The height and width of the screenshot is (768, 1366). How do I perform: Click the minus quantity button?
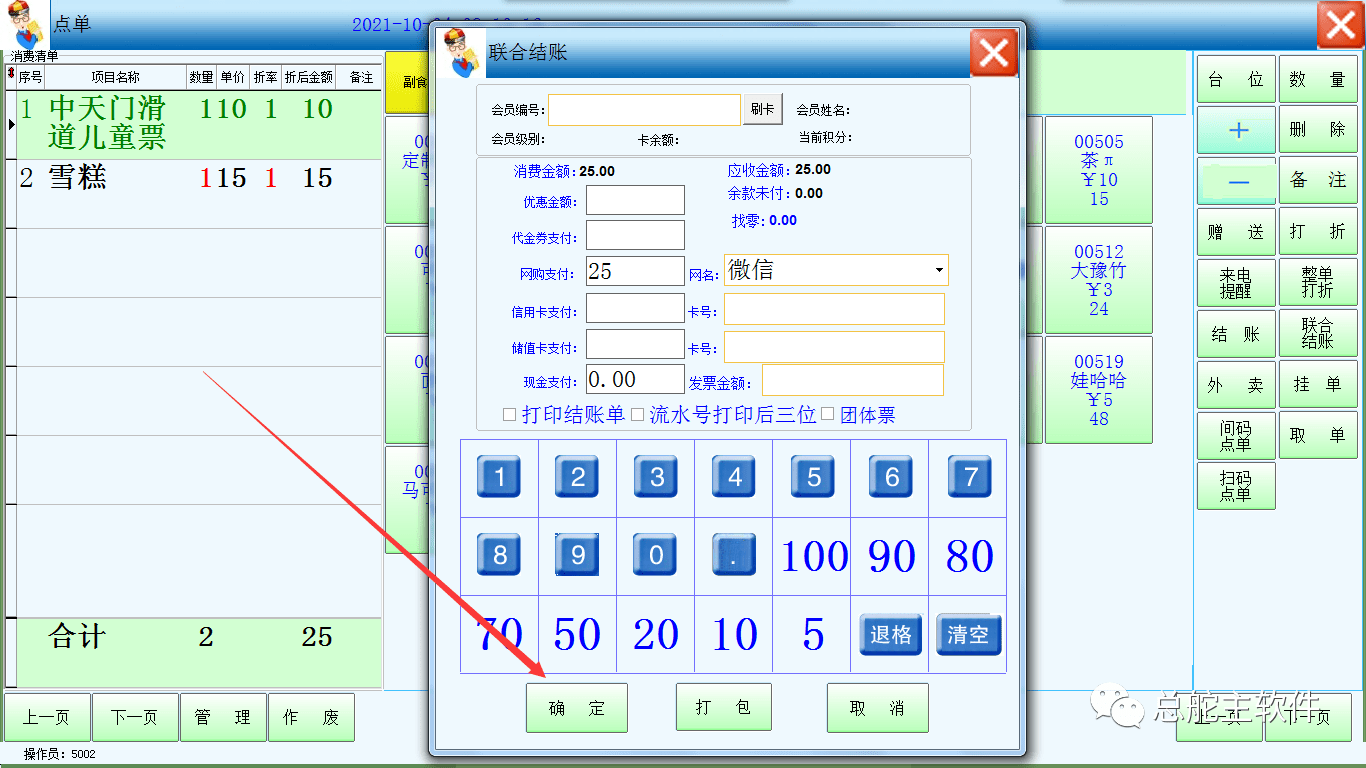1236,181
